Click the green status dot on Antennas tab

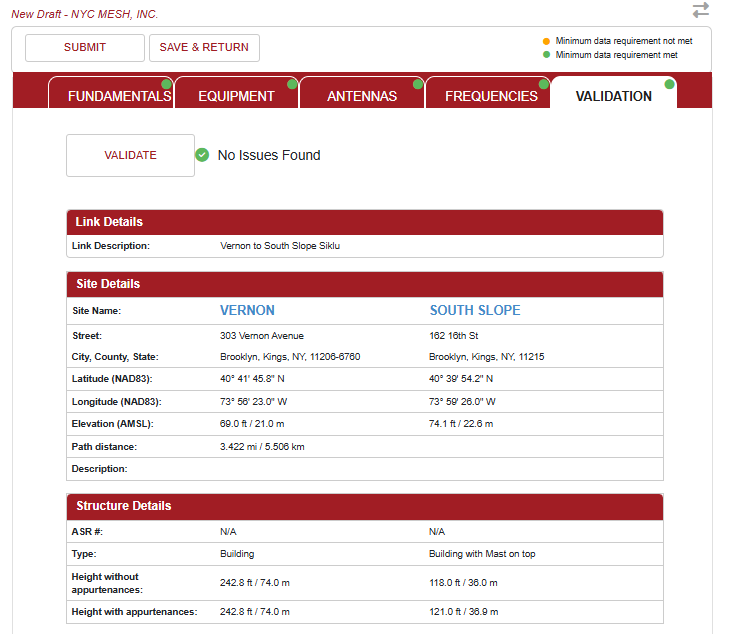tap(419, 83)
